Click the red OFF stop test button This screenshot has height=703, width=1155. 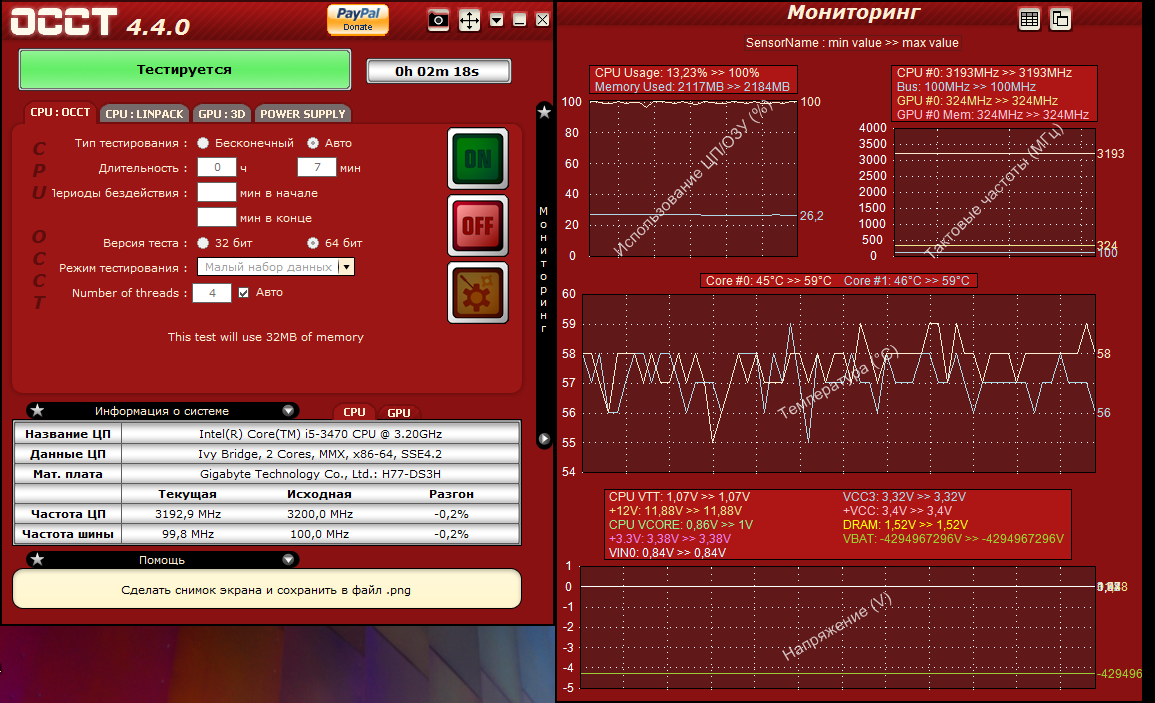(x=478, y=225)
